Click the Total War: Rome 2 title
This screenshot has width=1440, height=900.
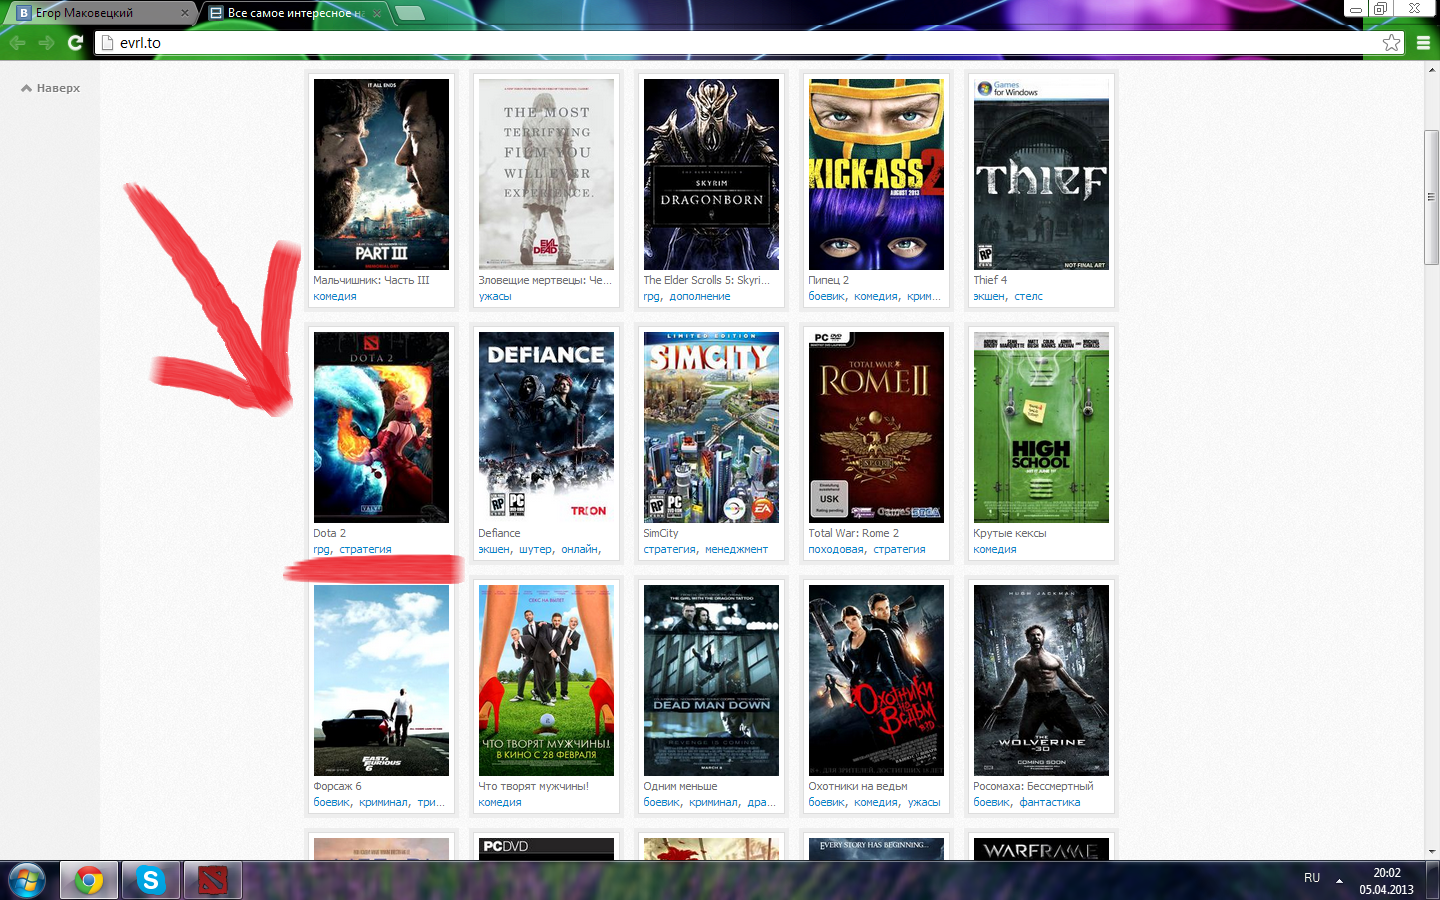[x=854, y=533]
